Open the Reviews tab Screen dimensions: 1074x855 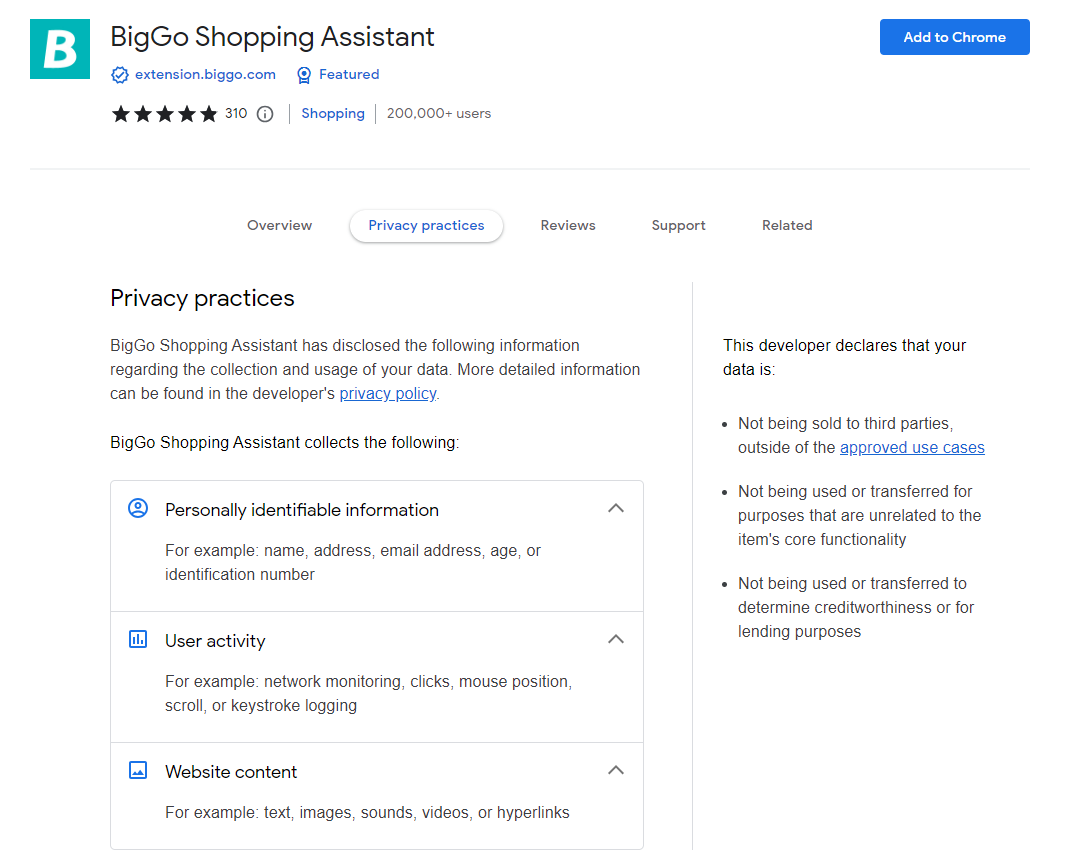point(568,226)
